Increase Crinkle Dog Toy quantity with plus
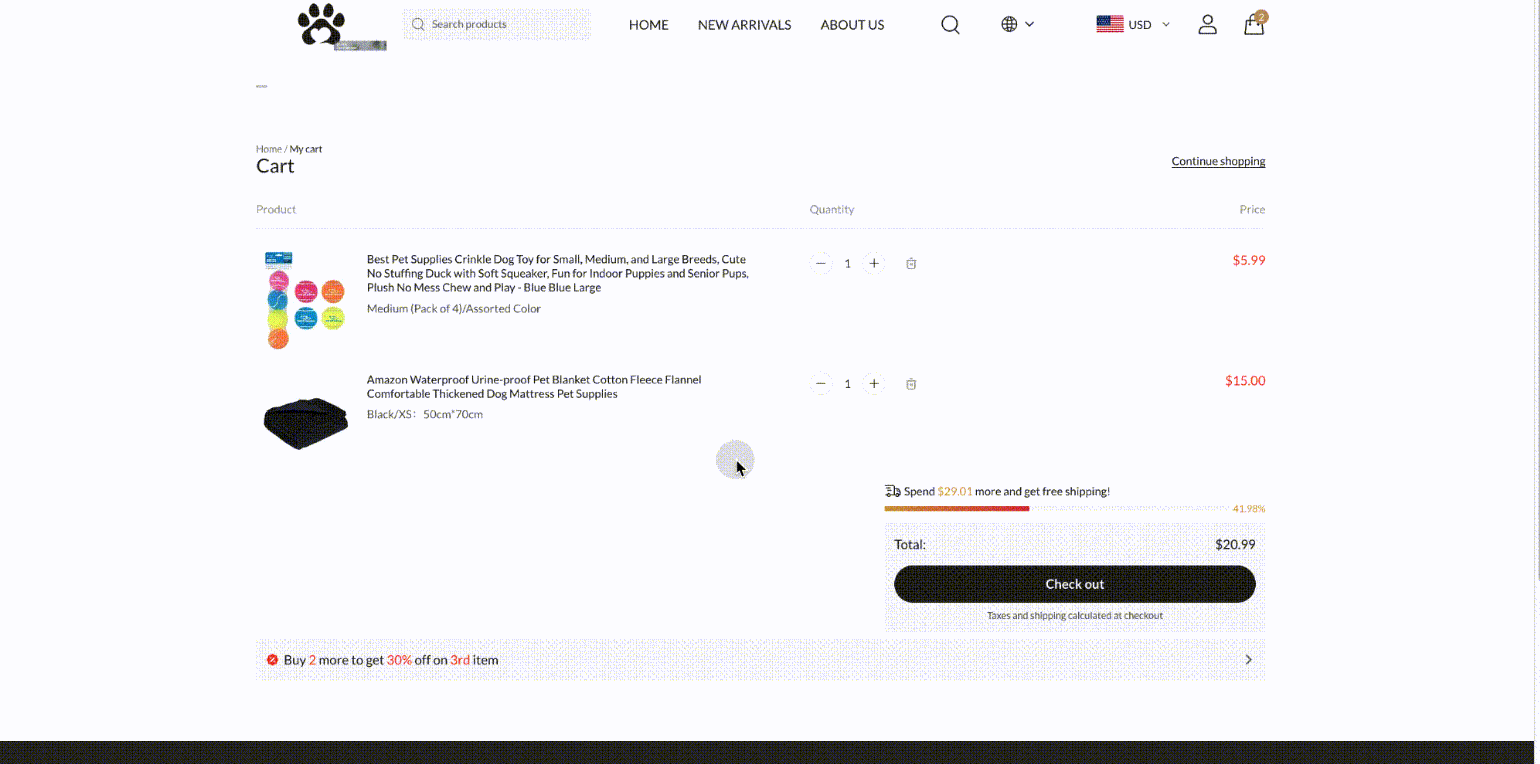The width and height of the screenshot is (1540, 764). tap(874, 264)
